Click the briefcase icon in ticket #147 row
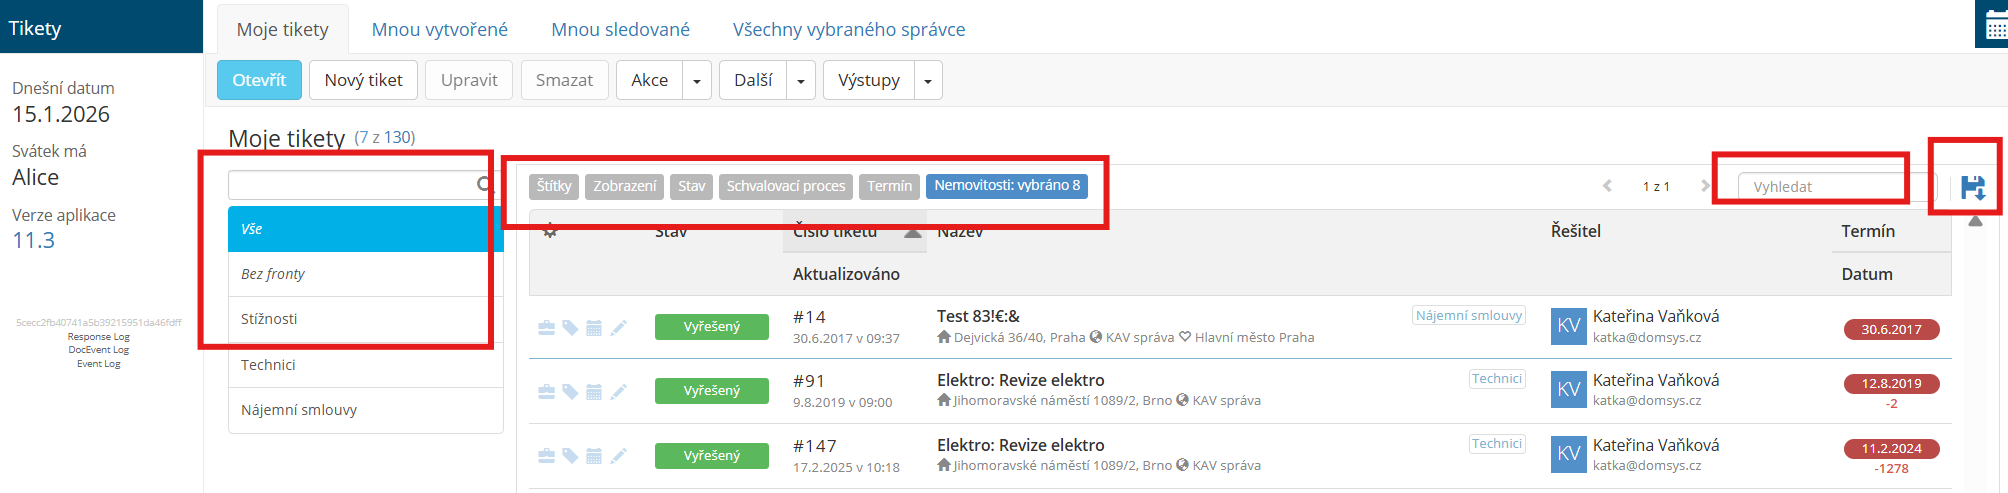Screen dimensions: 2008x493 coord(546,456)
